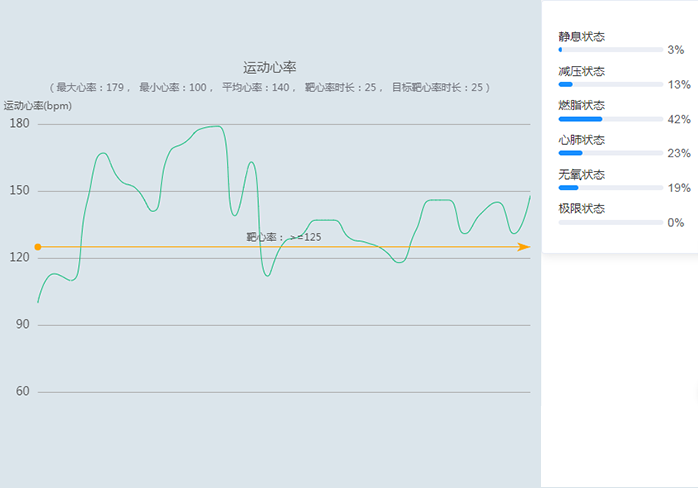Select the 心肺状态 progress bar

[x=610, y=153]
